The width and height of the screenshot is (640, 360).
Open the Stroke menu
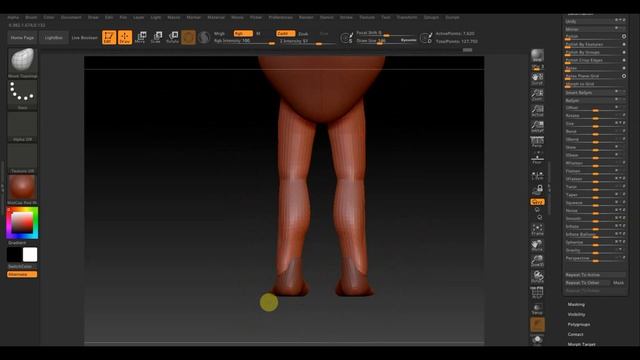point(346,17)
